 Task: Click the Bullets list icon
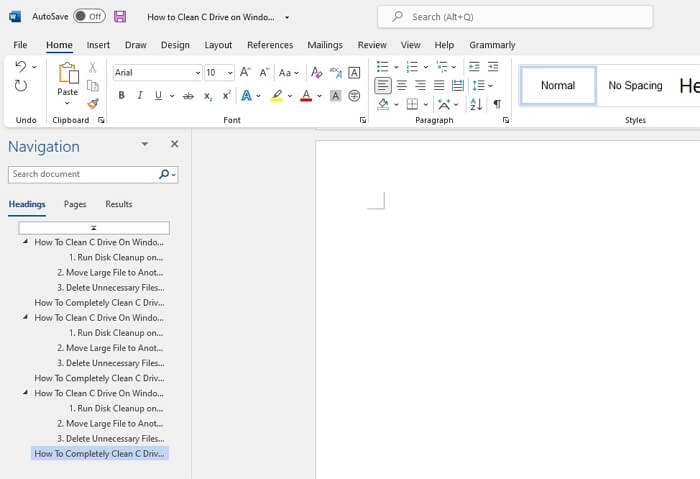tap(382, 67)
